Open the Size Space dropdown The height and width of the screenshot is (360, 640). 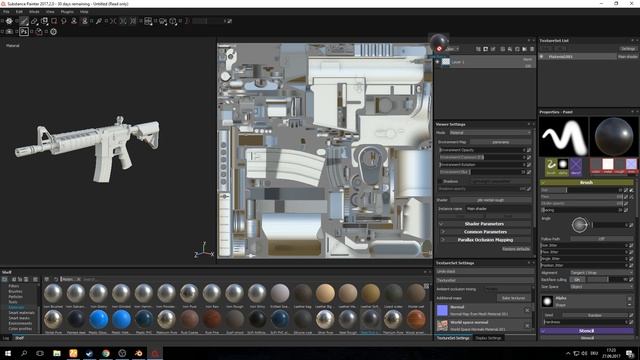tap(601, 287)
